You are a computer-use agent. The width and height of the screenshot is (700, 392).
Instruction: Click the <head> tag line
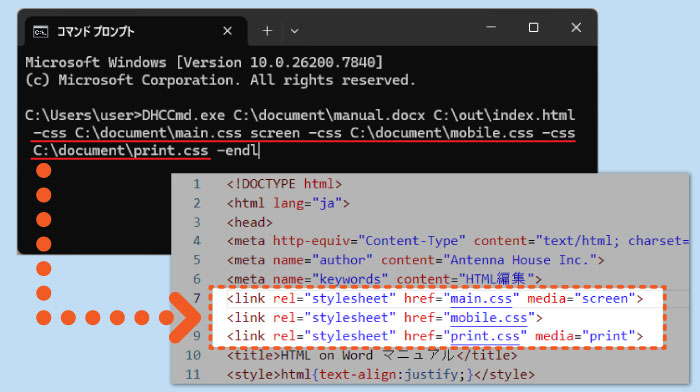click(250, 222)
